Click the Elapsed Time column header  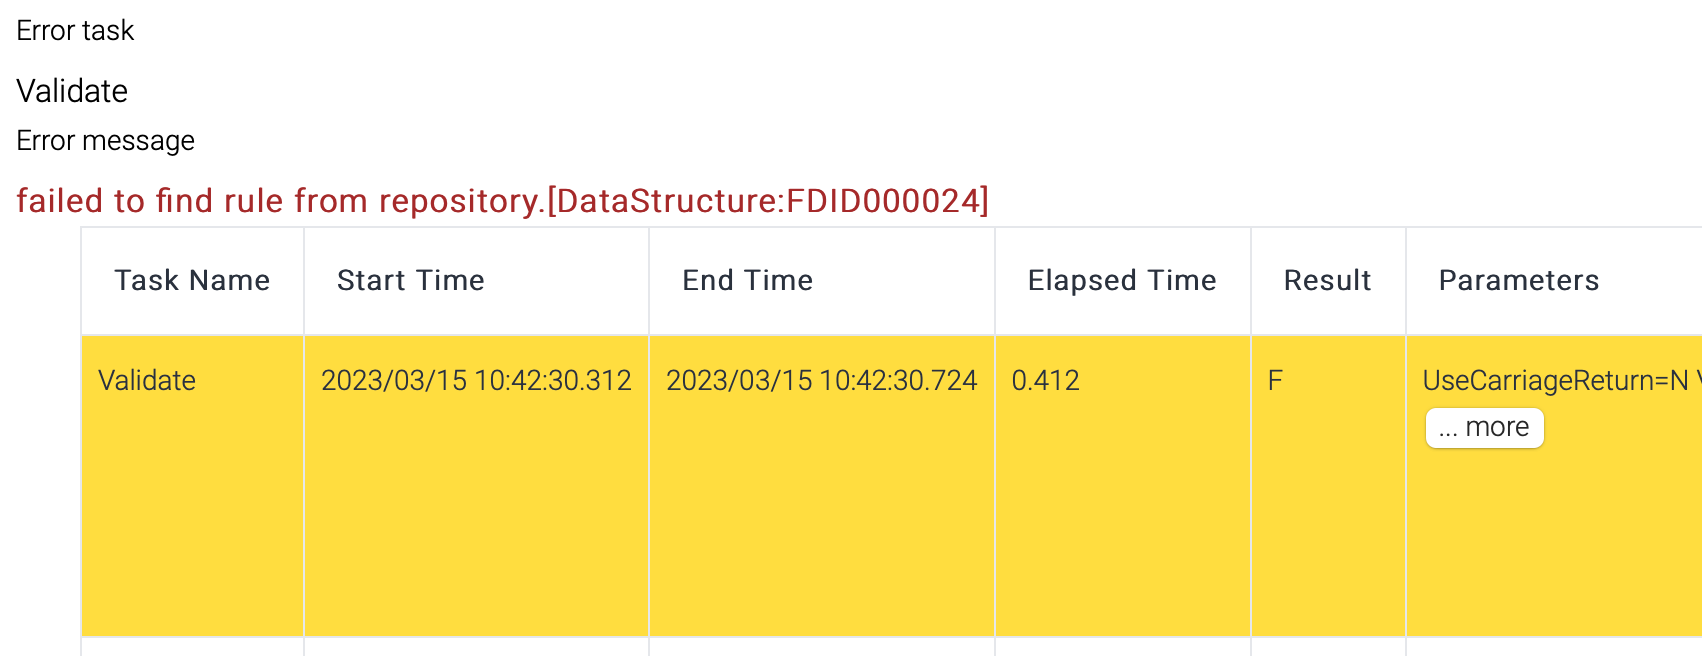(1121, 281)
